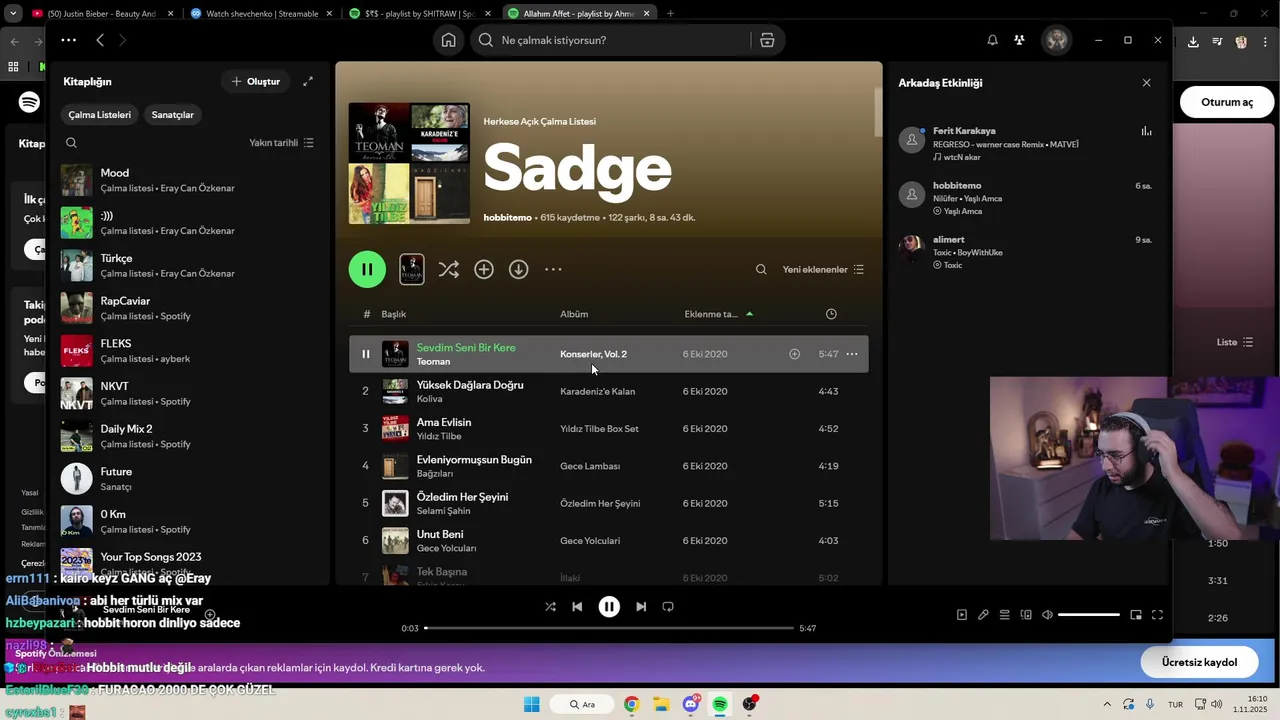Open the miniplayer icon
The image size is (1280, 720).
[1136, 615]
